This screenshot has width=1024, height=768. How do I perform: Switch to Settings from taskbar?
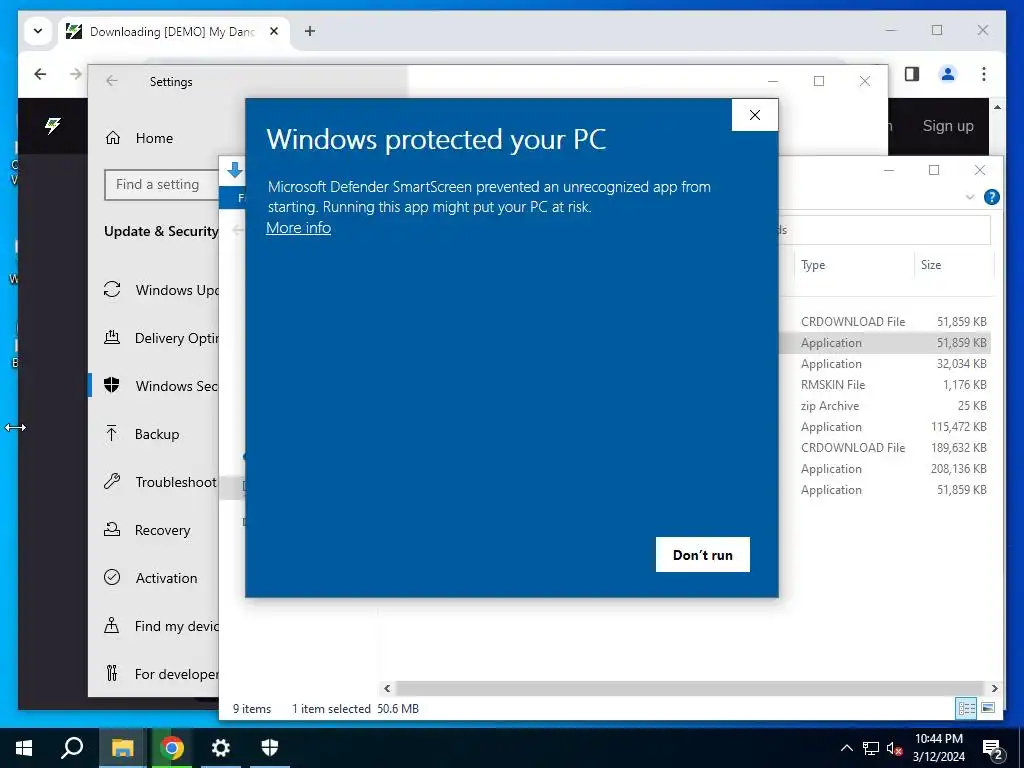221,748
